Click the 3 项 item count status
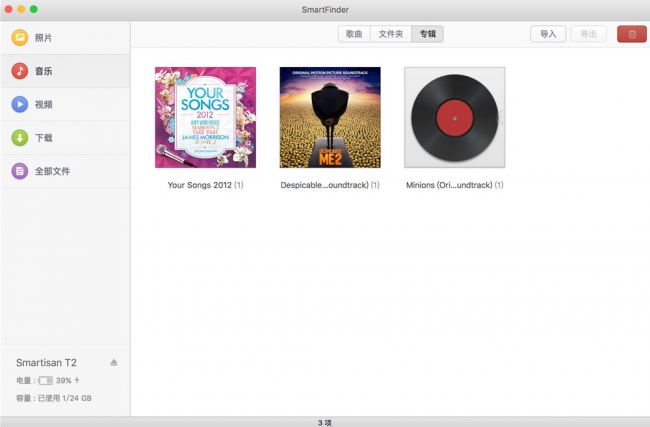Screen dimensions: 650x427 325,422
